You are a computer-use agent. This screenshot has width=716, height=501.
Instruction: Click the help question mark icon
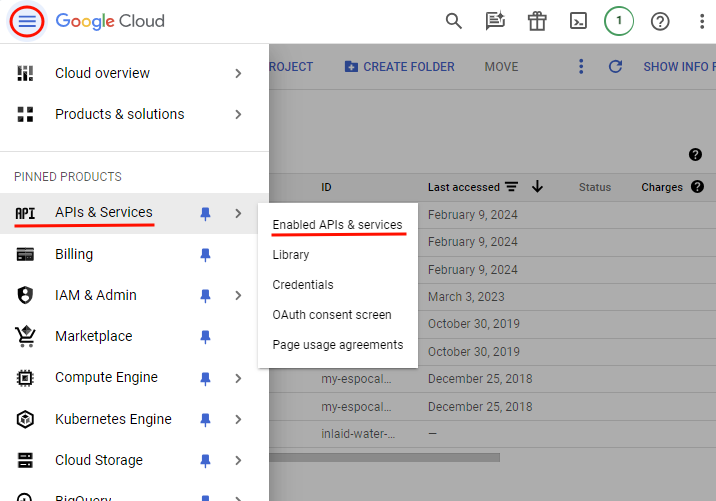pyautogui.click(x=660, y=21)
